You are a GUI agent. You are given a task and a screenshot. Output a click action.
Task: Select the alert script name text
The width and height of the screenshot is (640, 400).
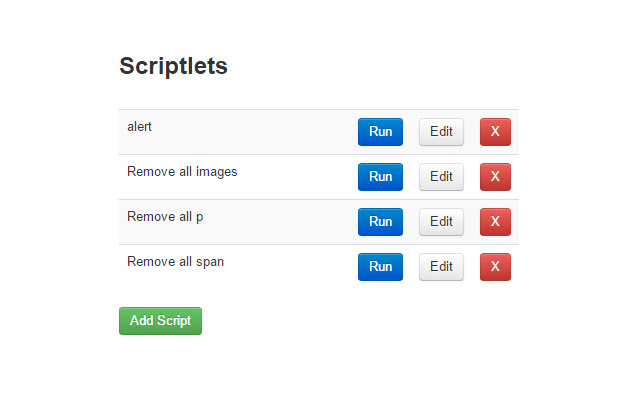[139, 127]
